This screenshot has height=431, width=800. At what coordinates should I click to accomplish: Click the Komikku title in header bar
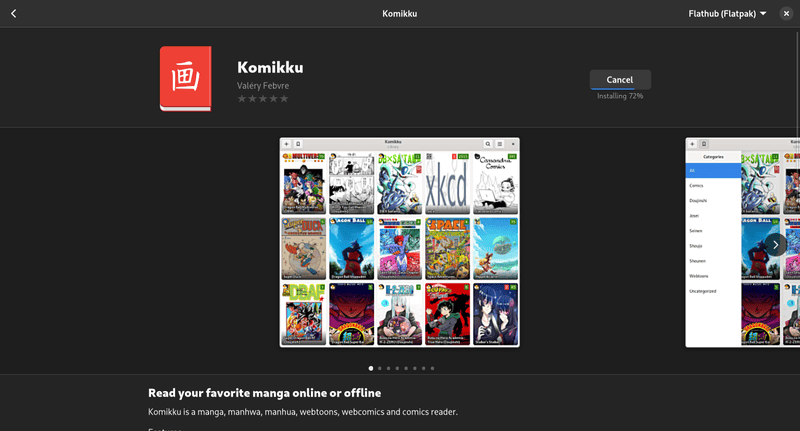pyautogui.click(x=400, y=13)
